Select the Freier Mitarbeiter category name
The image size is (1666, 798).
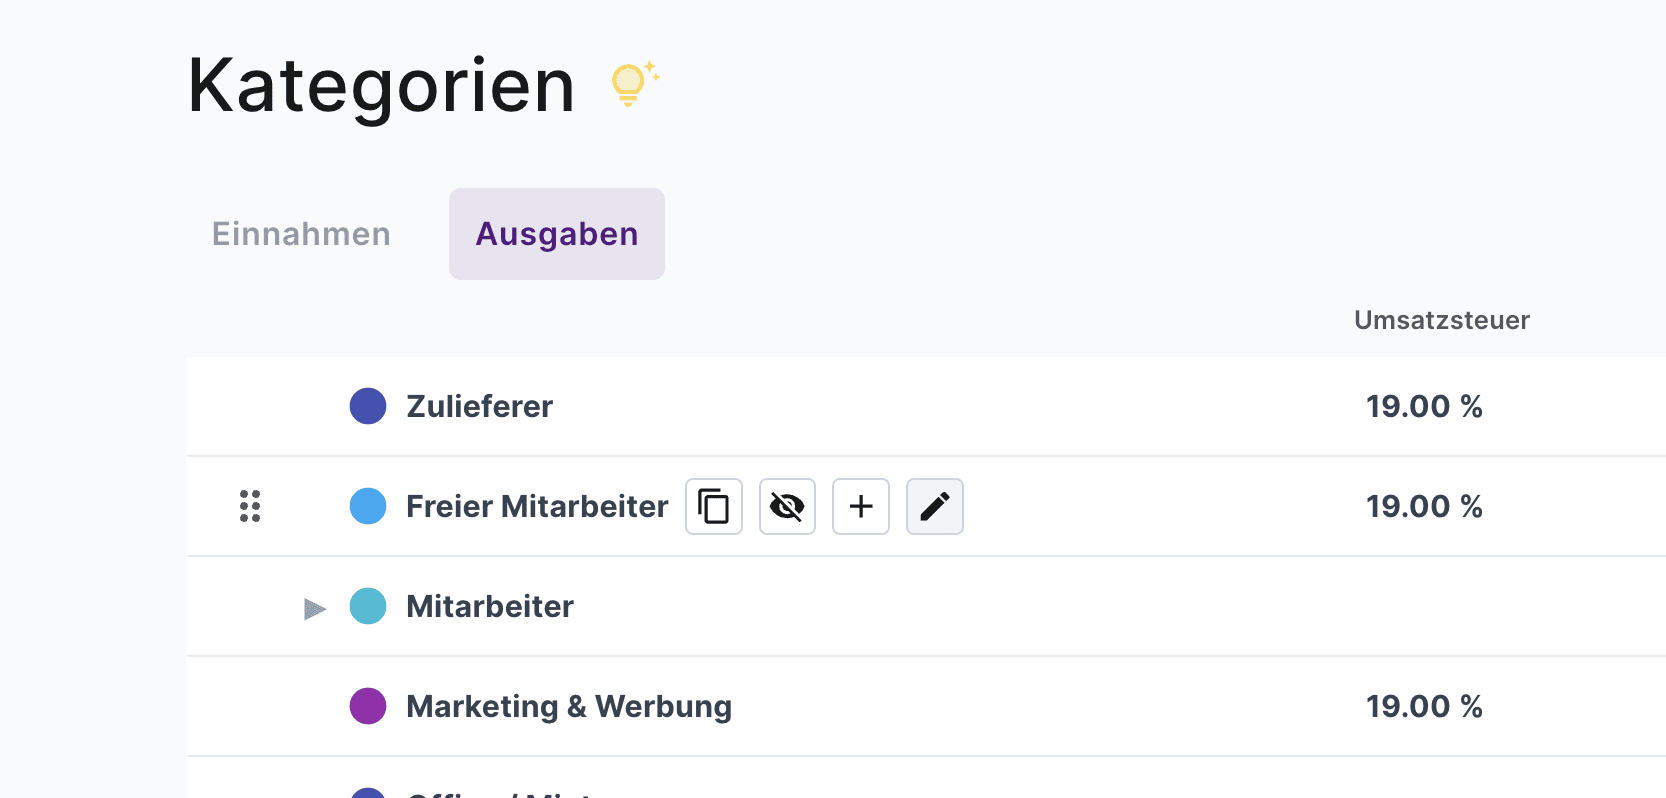tap(537, 506)
